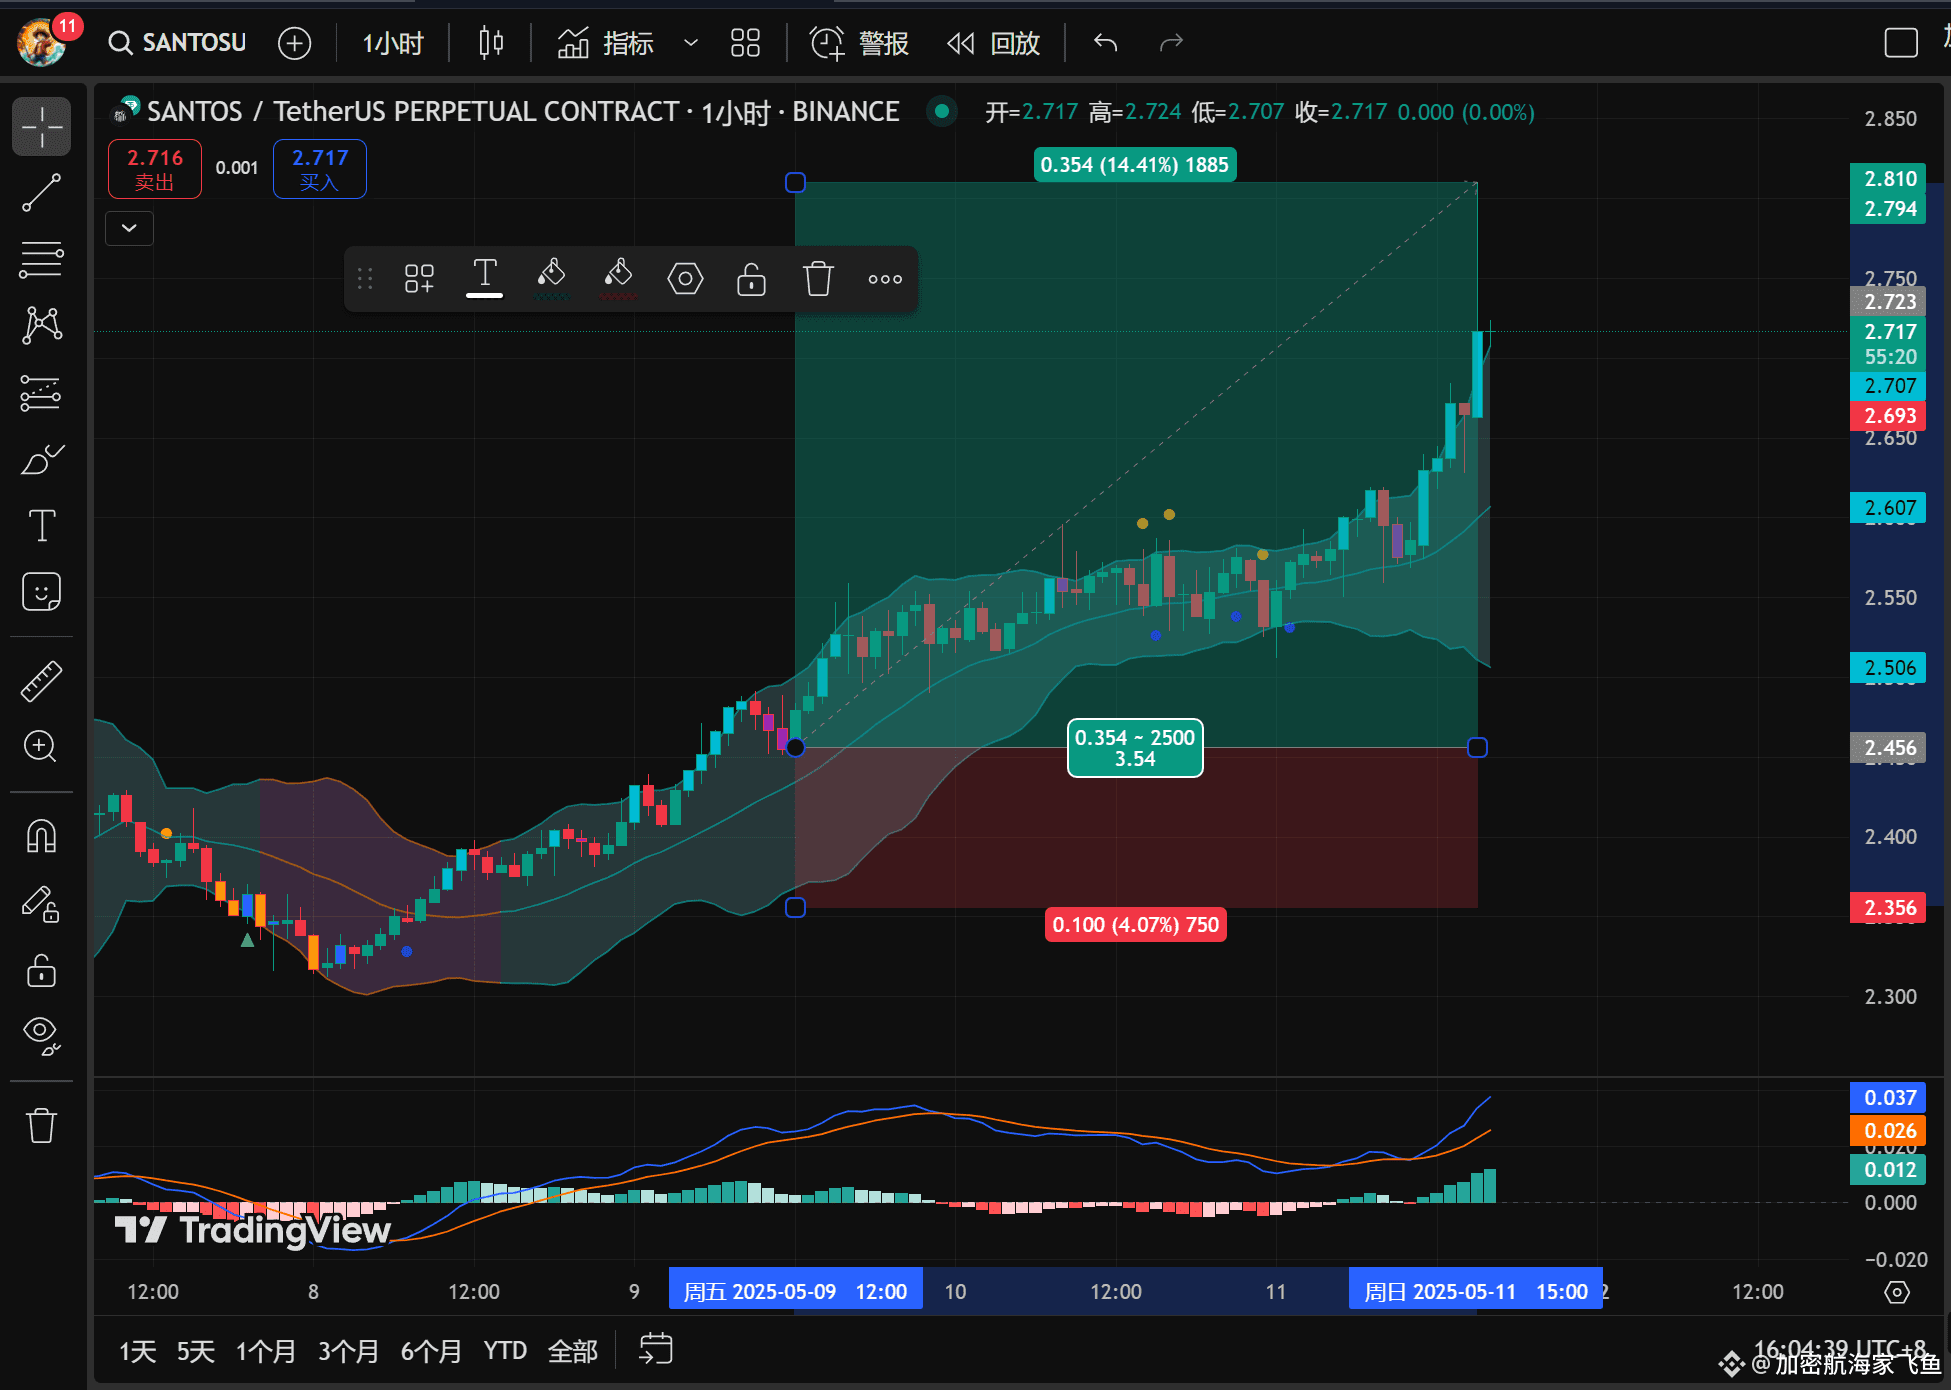Click the undo arrow
The image size is (1951, 1390).
click(x=1105, y=42)
